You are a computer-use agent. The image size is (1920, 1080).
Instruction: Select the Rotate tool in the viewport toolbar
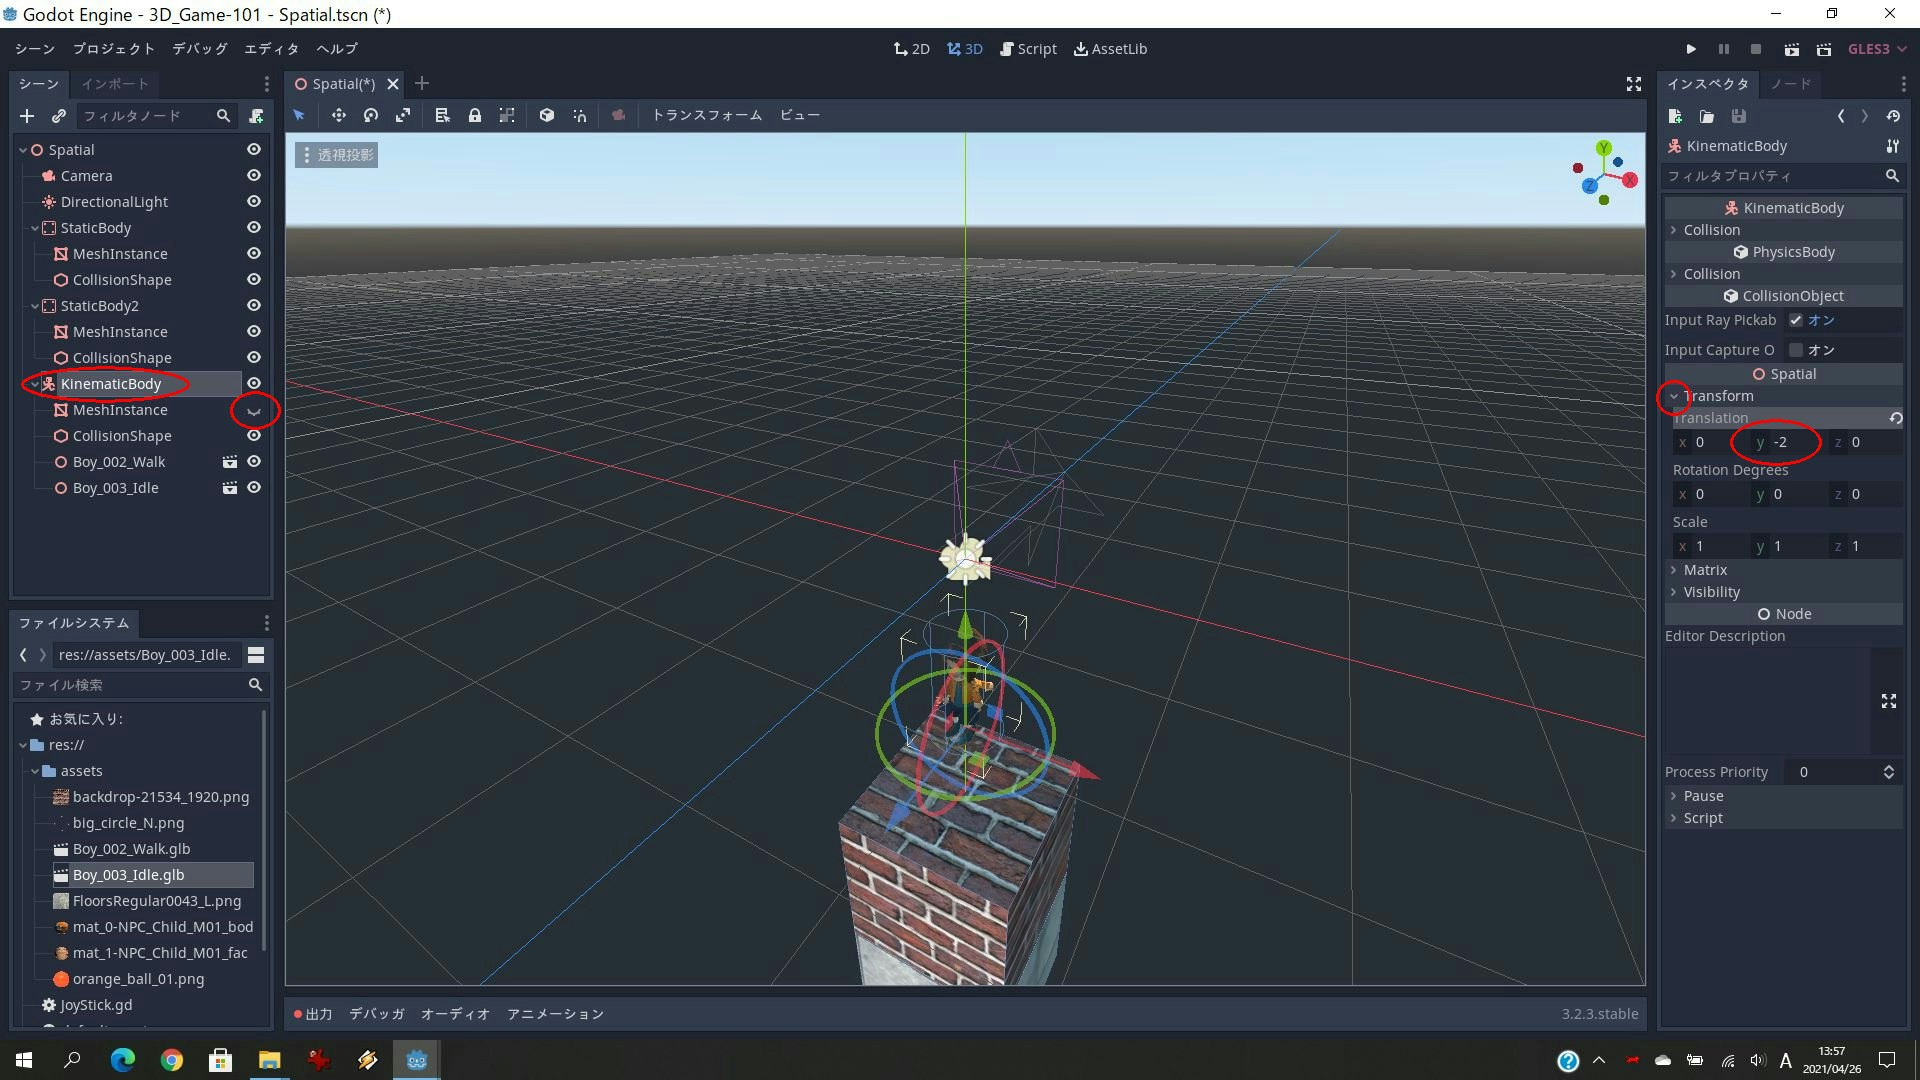pos(370,115)
